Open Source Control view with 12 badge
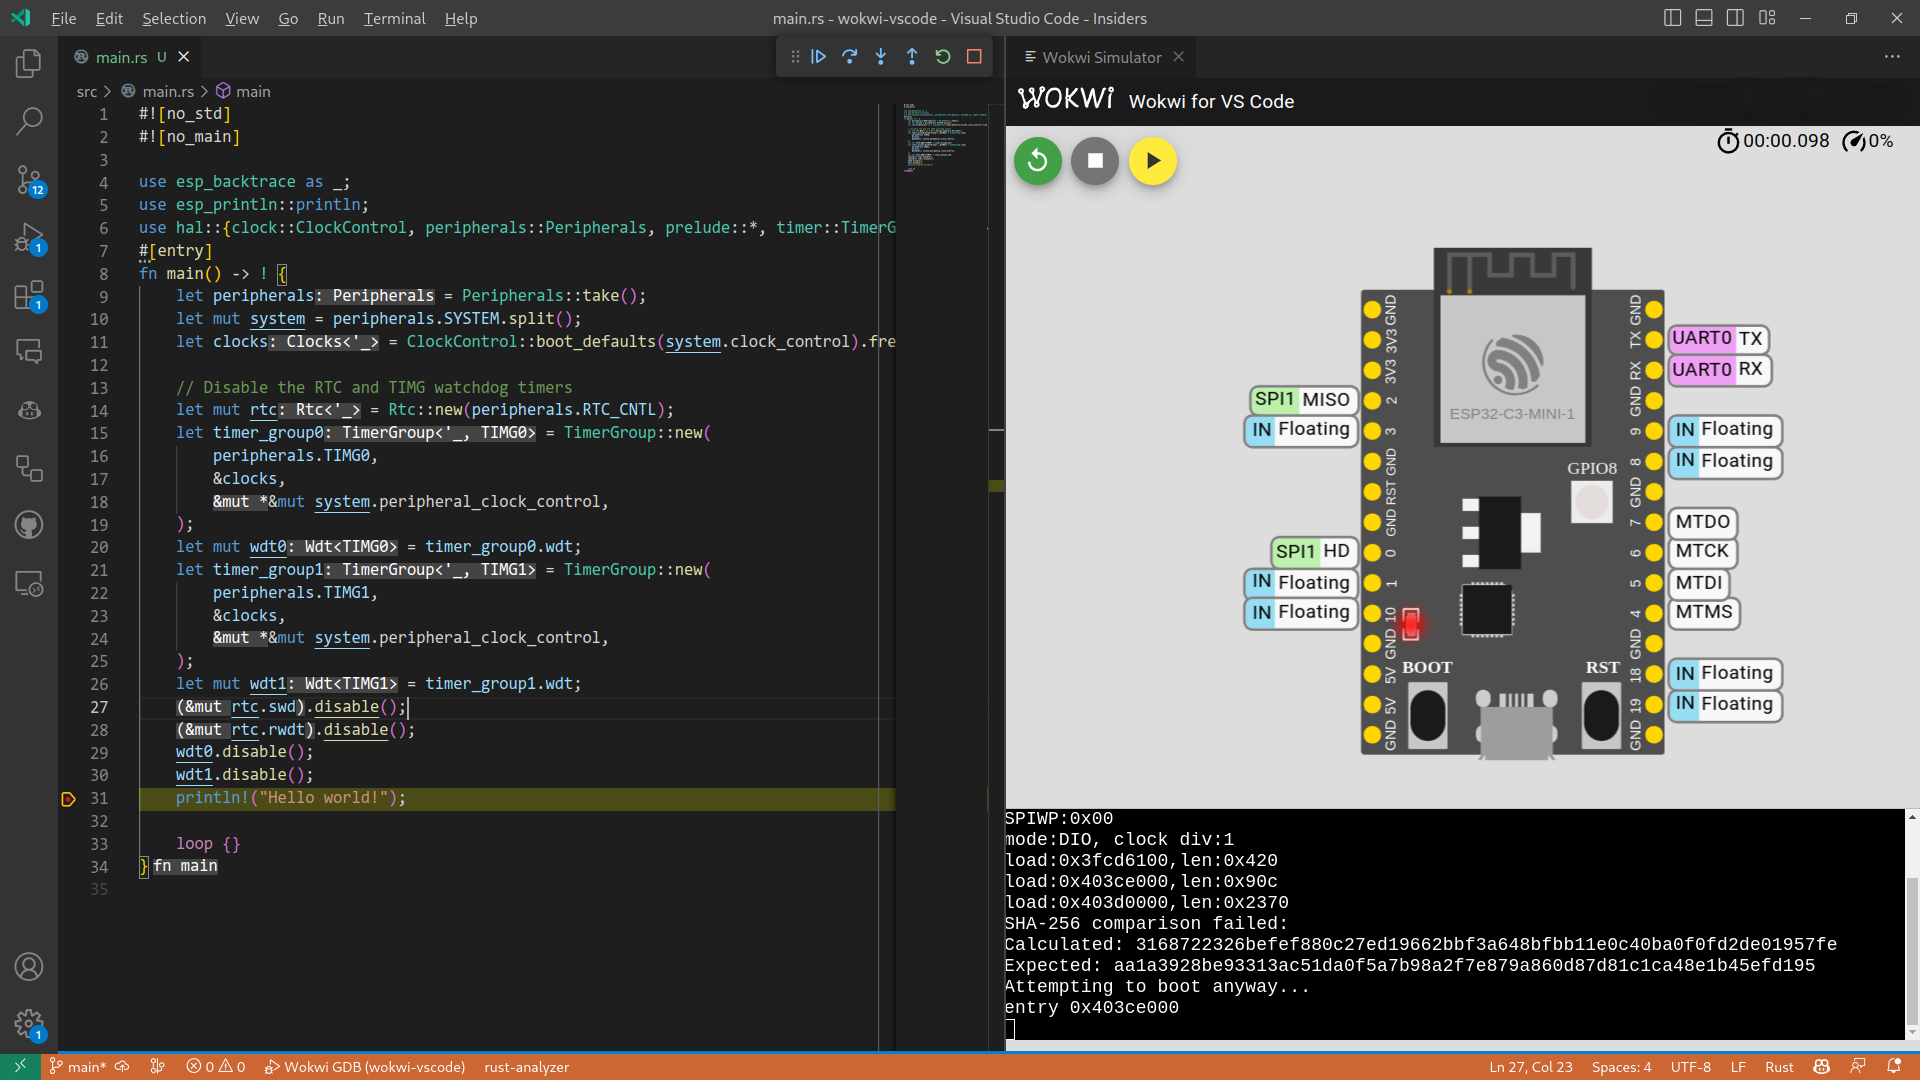Screen dimensions: 1920x1080 tap(29, 180)
